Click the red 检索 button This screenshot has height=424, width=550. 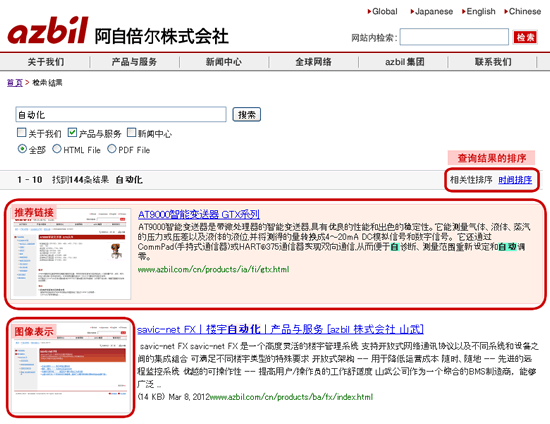tap(525, 37)
